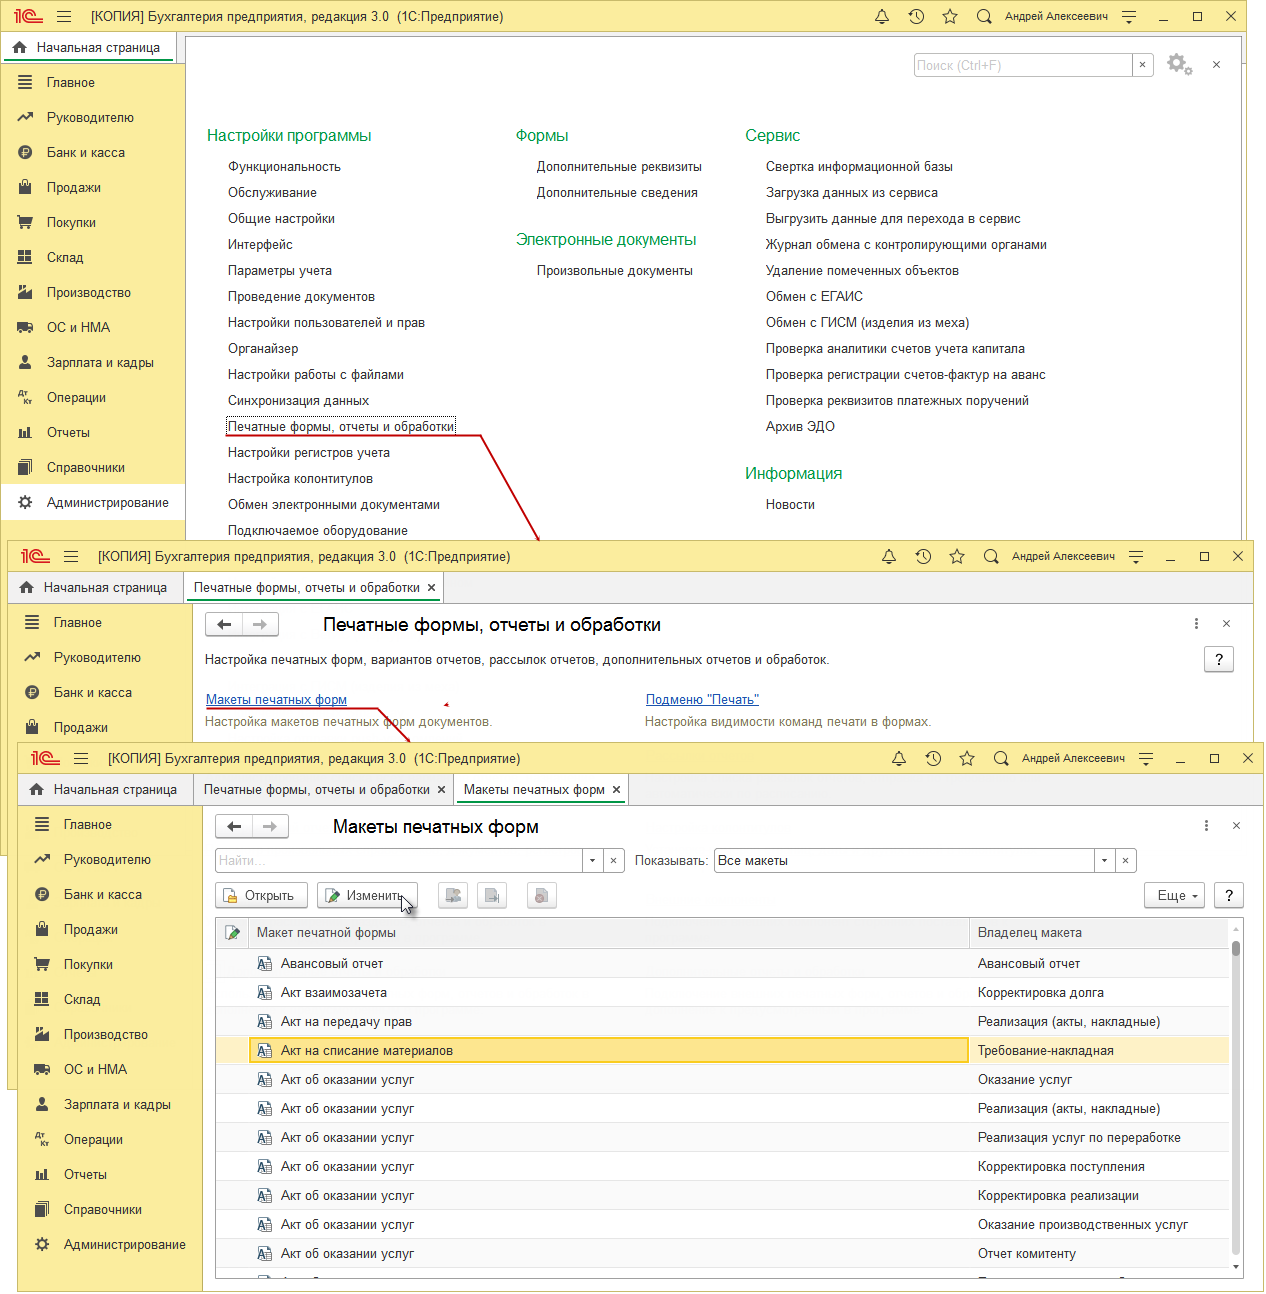Switch to Начальная страница tab in the middle window

(96, 587)
